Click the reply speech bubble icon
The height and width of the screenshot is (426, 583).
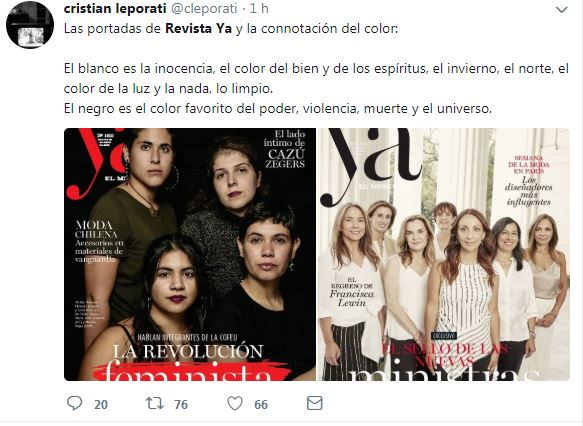(75, 403)
